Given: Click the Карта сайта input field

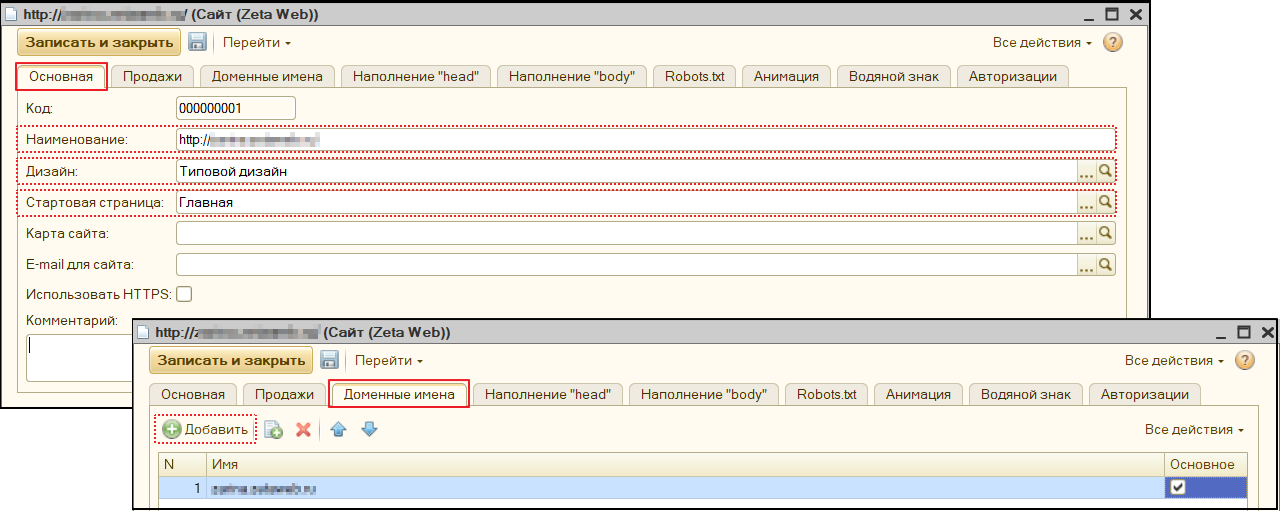Looking at the screenshot, I should tap(626, 234).
